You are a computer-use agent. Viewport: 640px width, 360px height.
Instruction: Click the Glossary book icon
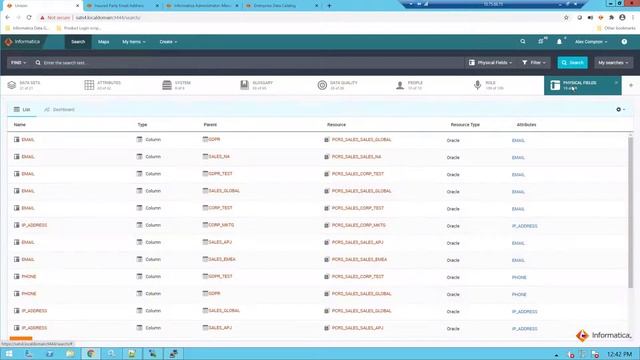coord(244,85)
